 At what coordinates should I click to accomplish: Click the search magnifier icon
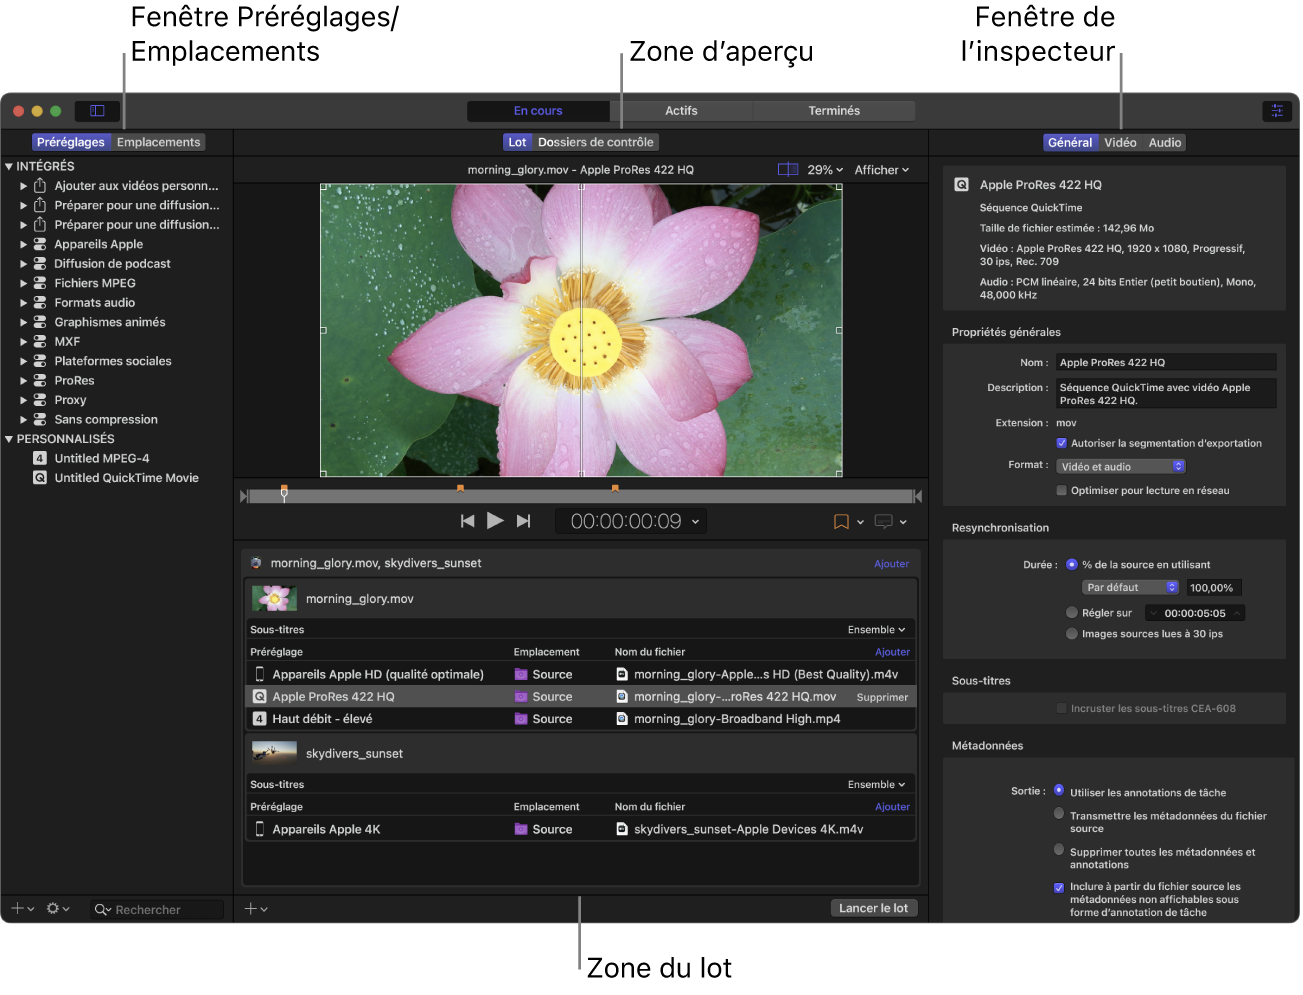[102, 910]
